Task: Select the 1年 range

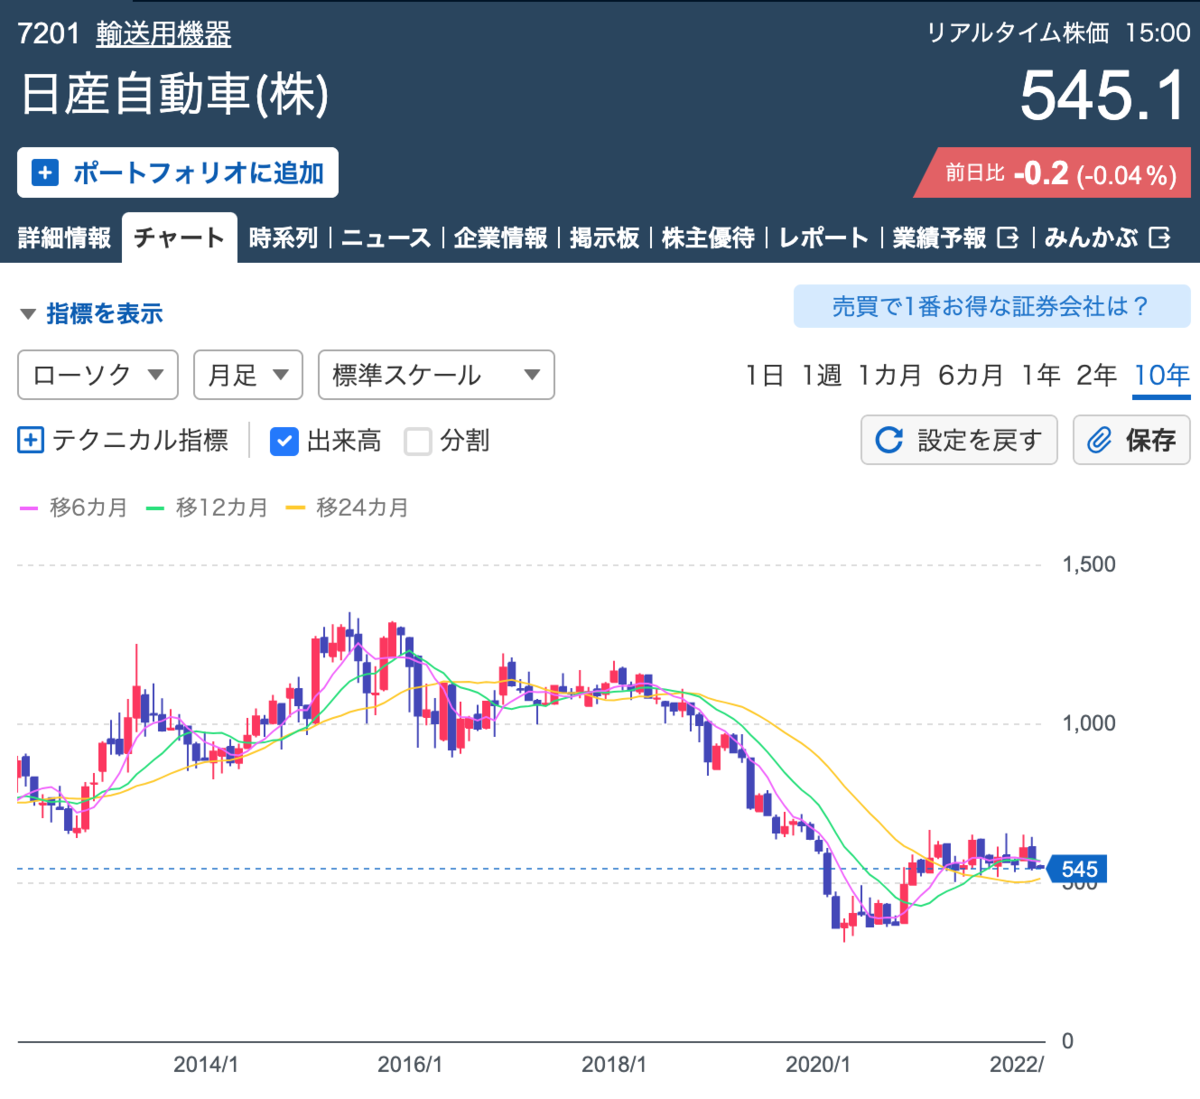Action: (x=1041, y=375)
